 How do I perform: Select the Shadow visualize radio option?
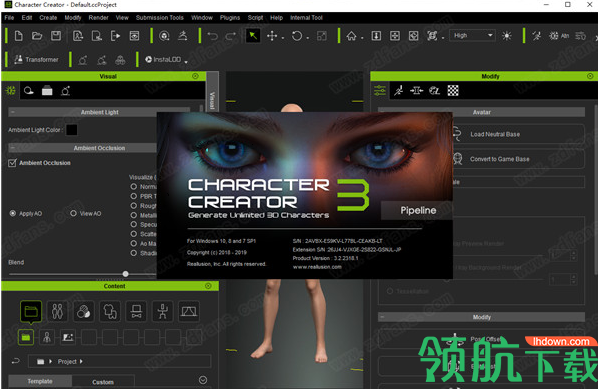133,253
